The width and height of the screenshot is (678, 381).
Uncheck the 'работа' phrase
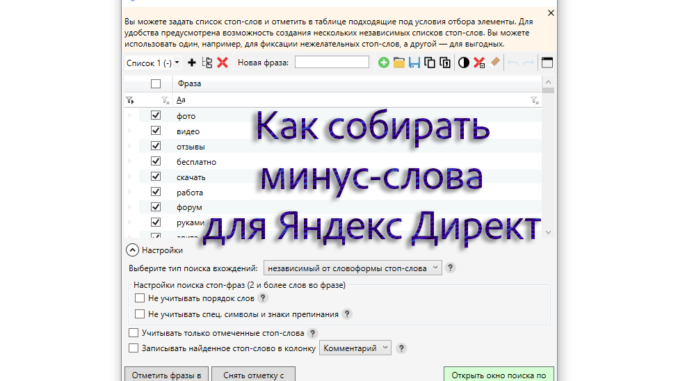[x=156, y=192]
